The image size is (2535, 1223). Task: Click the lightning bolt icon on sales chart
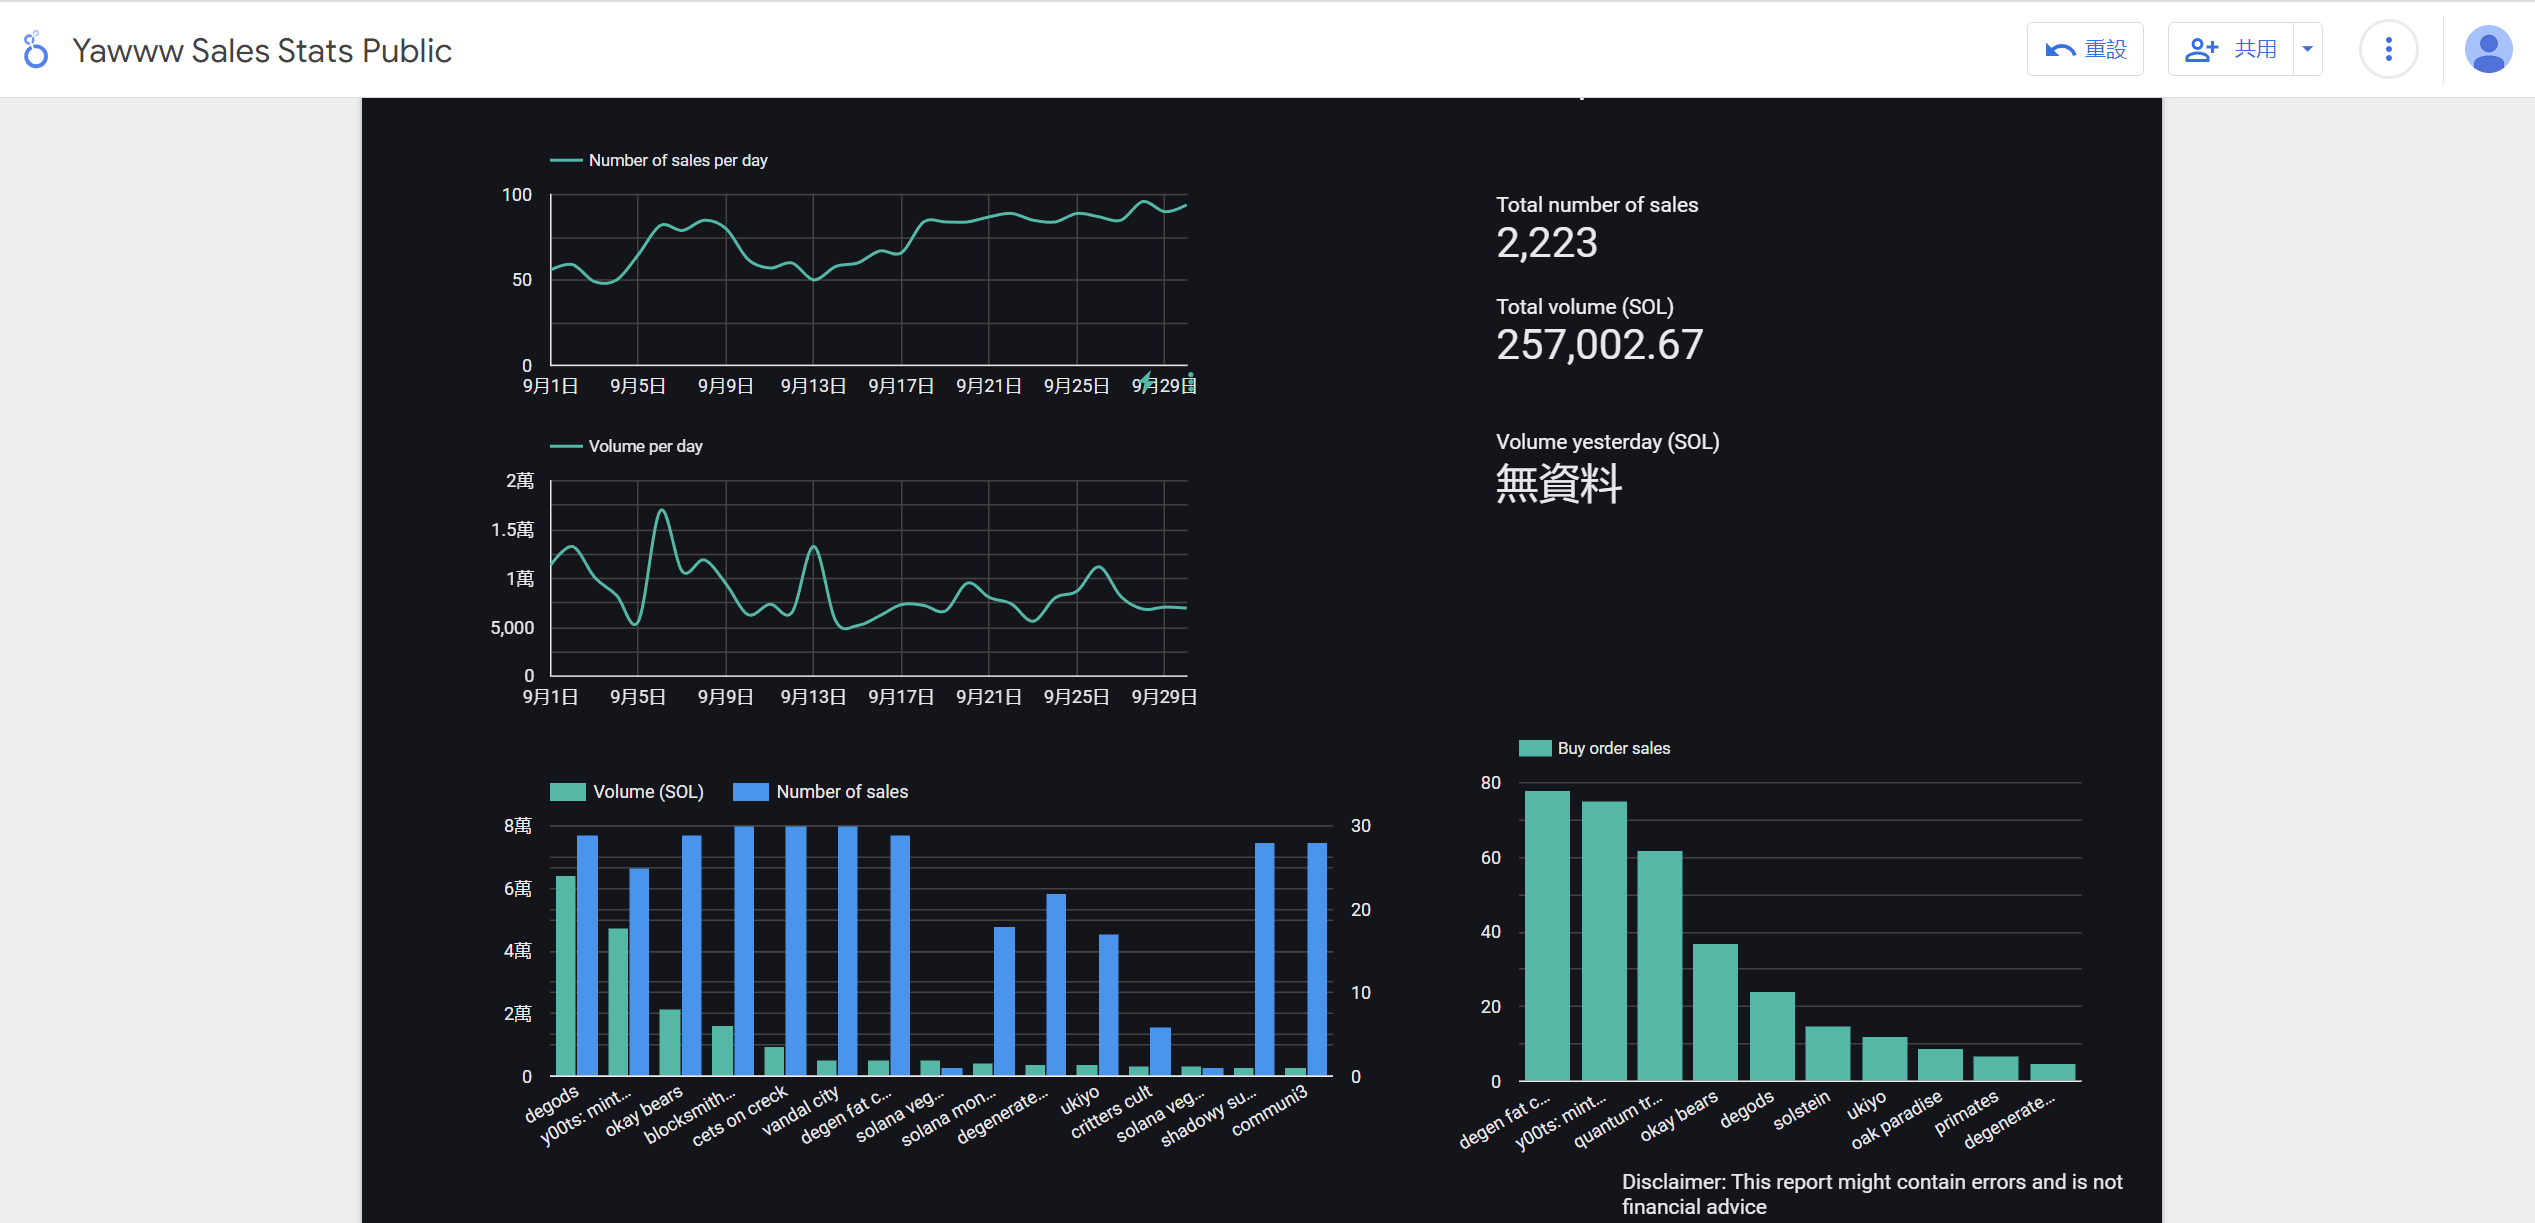pyautogui.click(x=1147, y=381)
